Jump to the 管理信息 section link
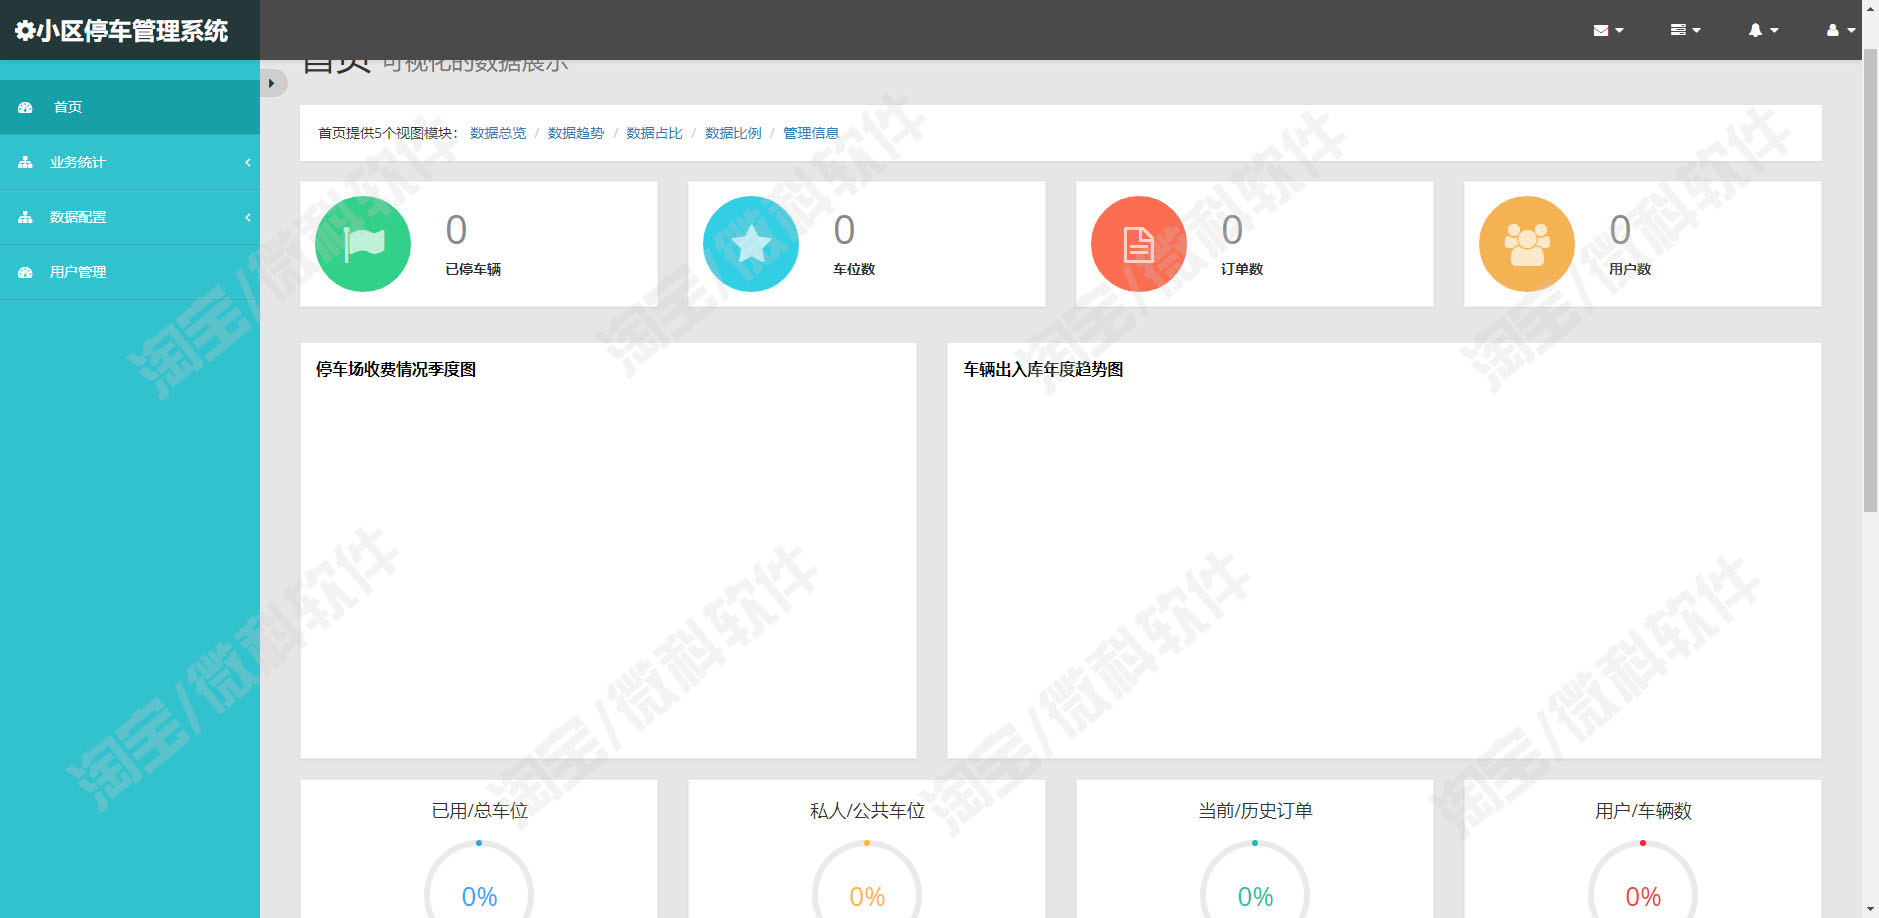 [811, 133]
